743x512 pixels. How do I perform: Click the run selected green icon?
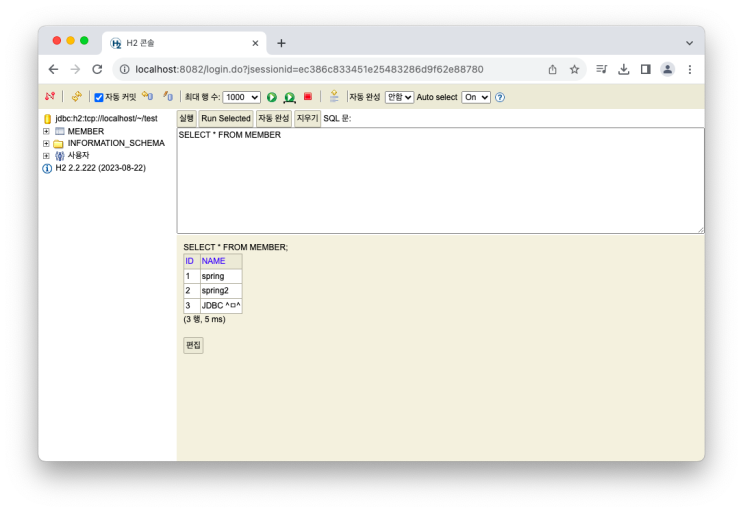click(x=289, y=97)
